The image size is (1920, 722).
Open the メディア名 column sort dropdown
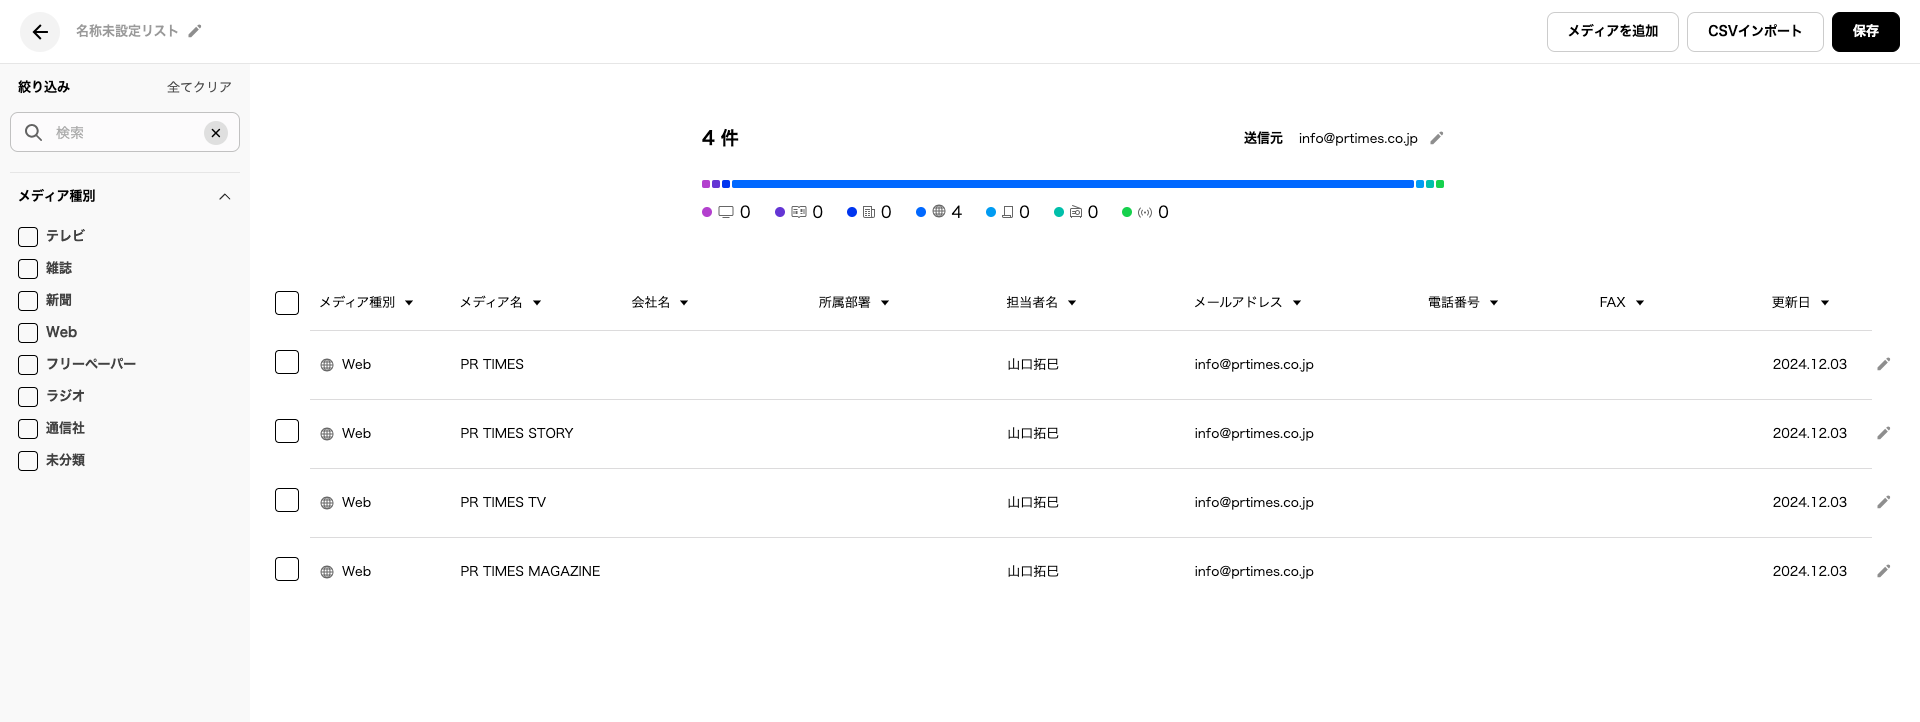[x=537, y=303]
